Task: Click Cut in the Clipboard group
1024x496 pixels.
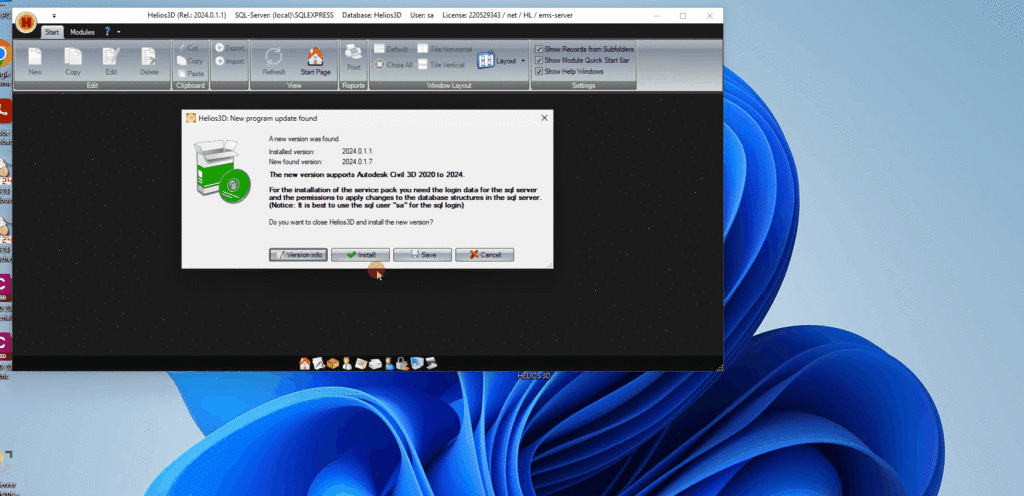Action: 190,48
